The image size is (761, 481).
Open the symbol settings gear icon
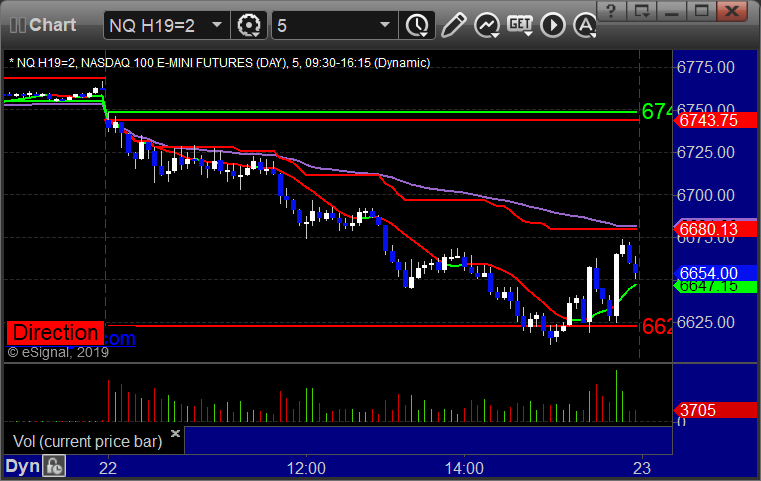[x=249, y=25]
